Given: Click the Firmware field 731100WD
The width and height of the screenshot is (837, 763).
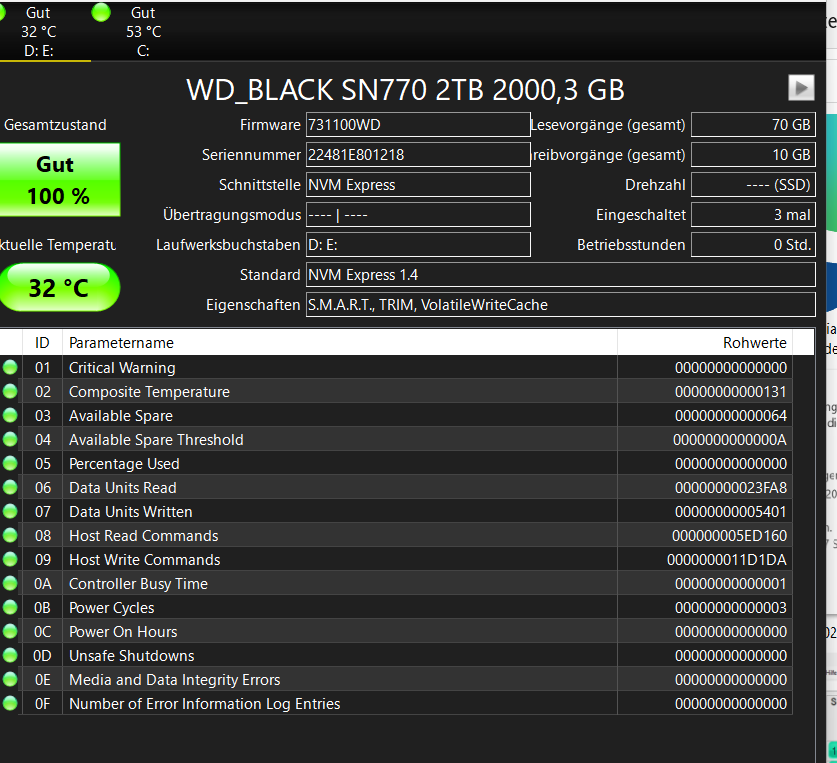Looking at the screenshot, I should (x=418, y=125).
